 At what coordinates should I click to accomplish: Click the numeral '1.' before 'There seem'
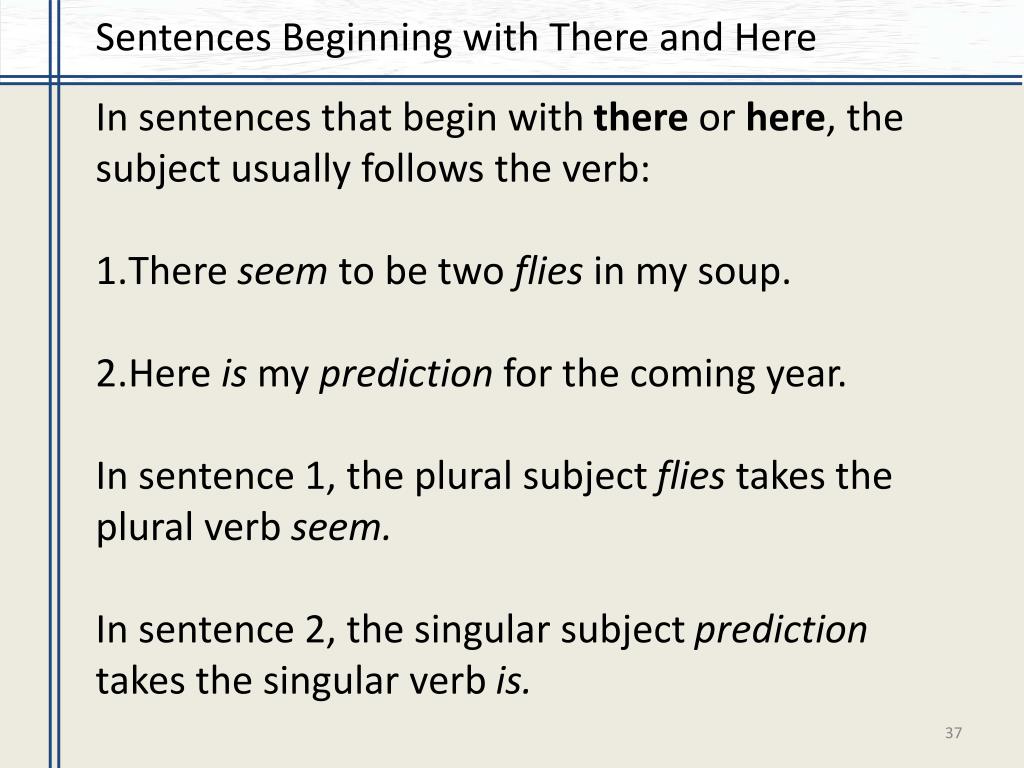[112, 271]
